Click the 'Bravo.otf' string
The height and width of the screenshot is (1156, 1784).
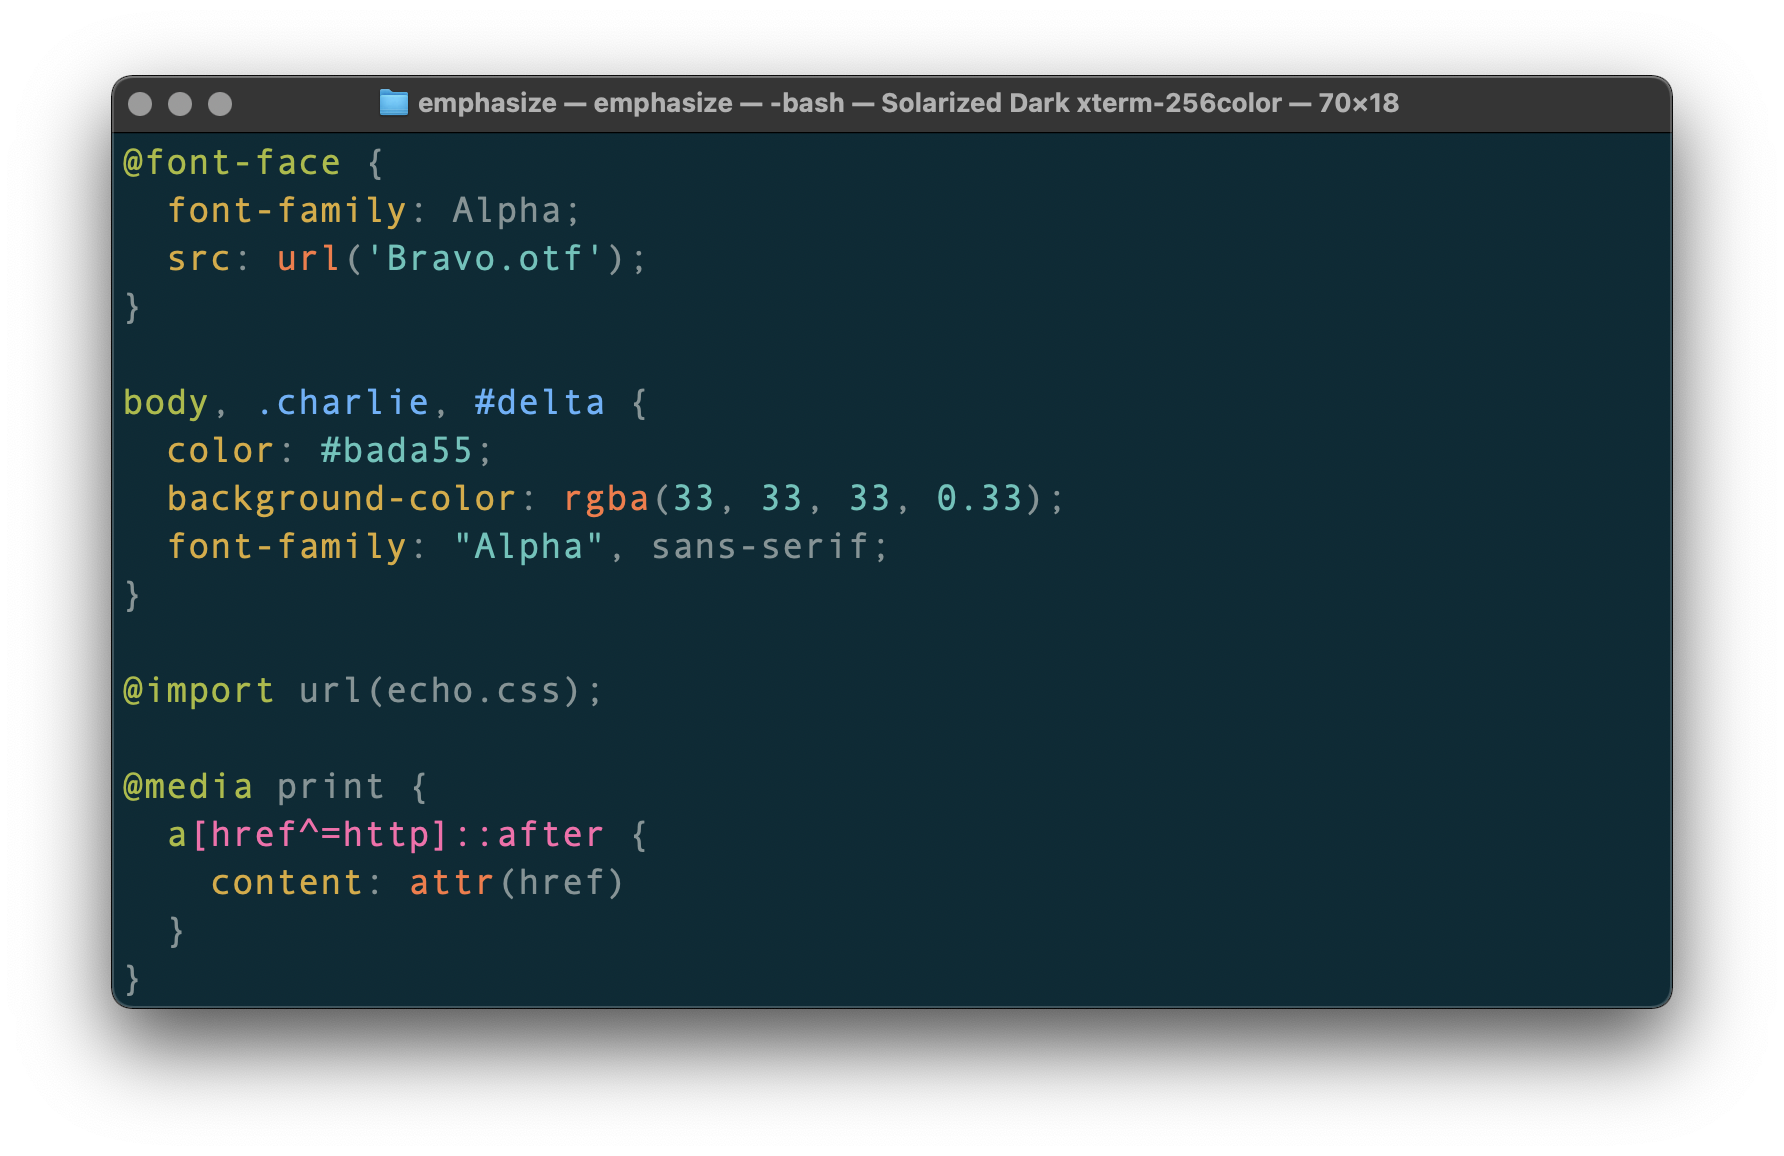pyautogui.click(x=485, y=258)
